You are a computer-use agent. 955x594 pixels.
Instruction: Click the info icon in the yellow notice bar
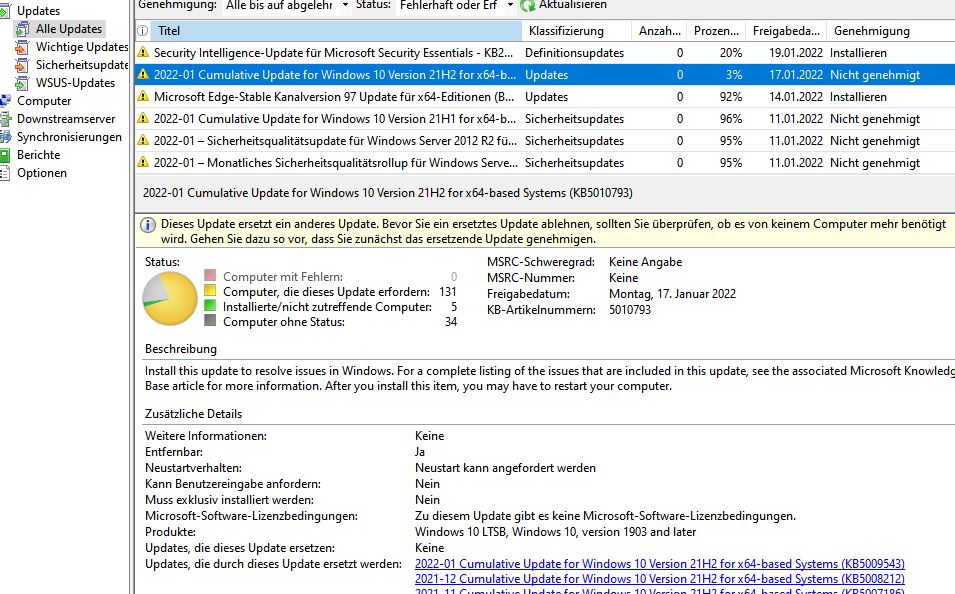tap(148, 225)
